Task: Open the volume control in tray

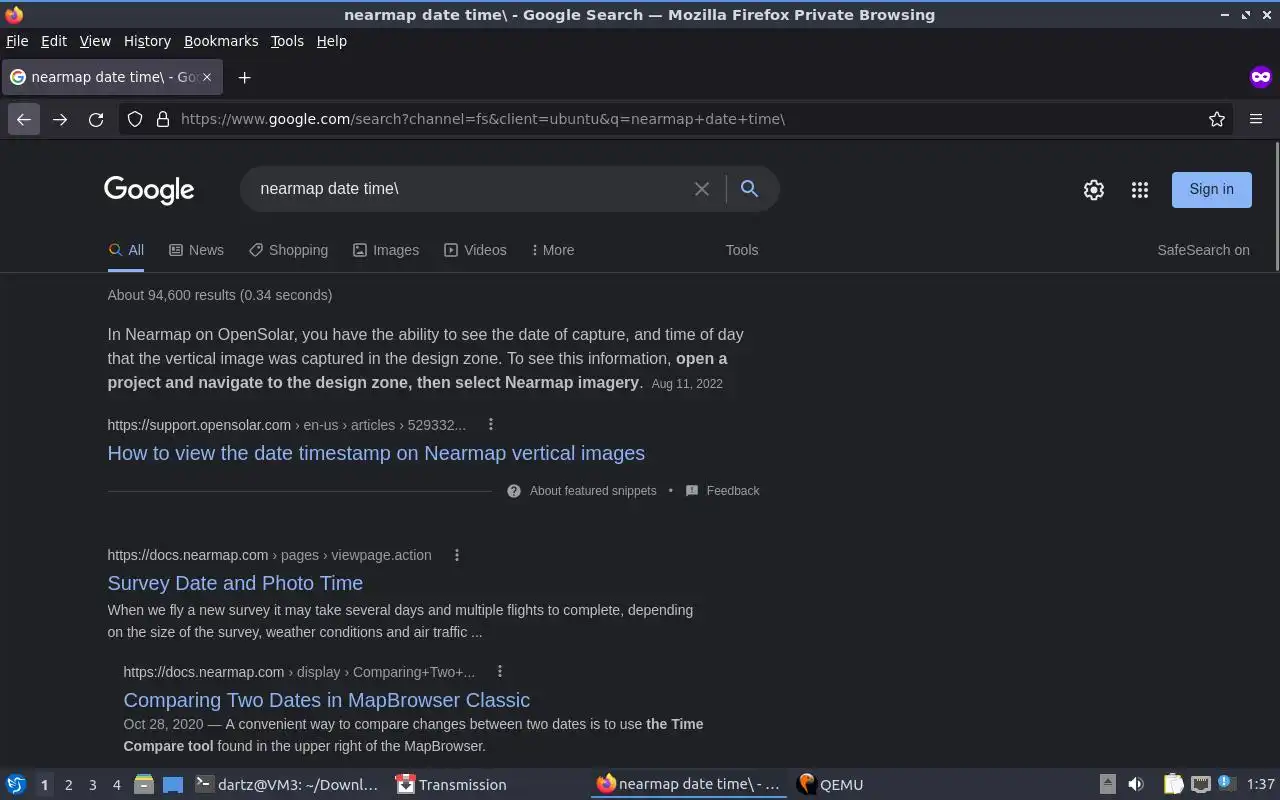Action: pyautogui.click(x=1135, y=785)
